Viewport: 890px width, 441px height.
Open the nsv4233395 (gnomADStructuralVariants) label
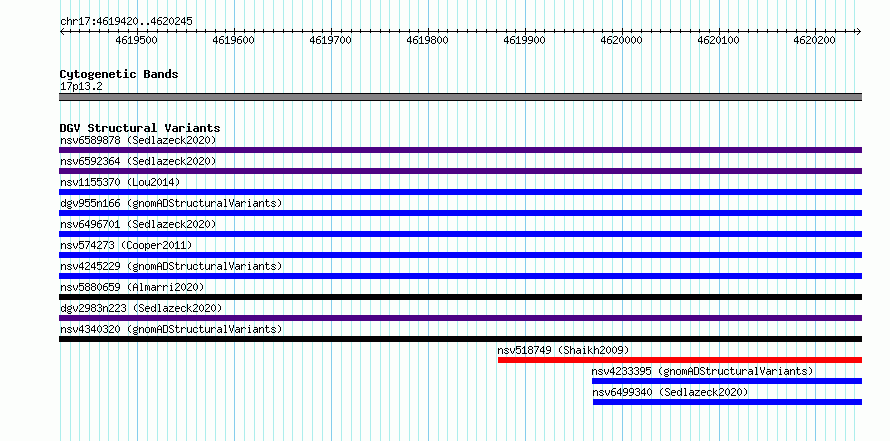[x=703, y=371]
